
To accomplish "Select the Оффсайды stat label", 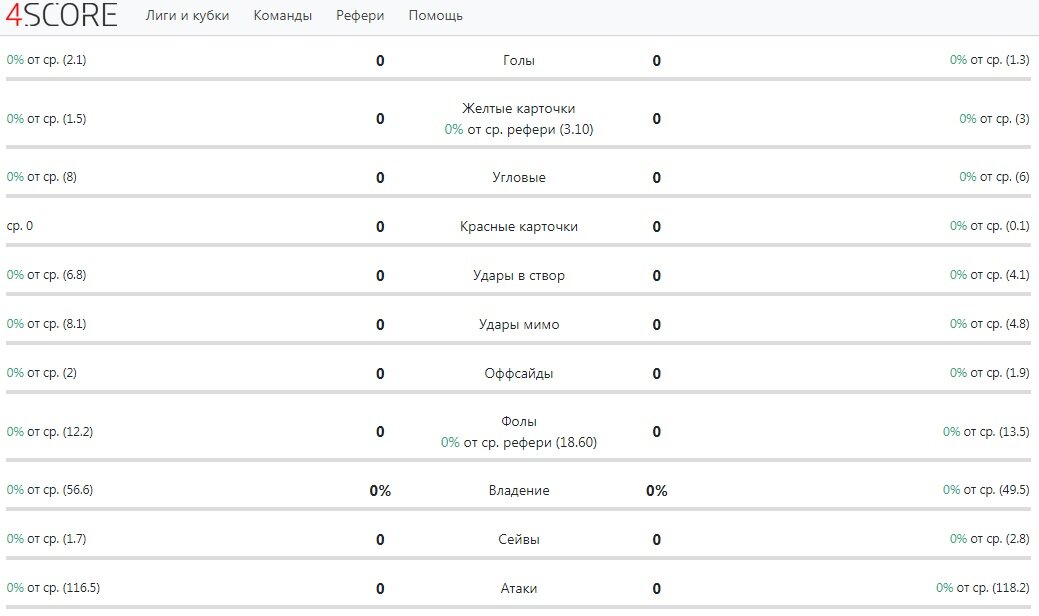I will pos(519,373).
